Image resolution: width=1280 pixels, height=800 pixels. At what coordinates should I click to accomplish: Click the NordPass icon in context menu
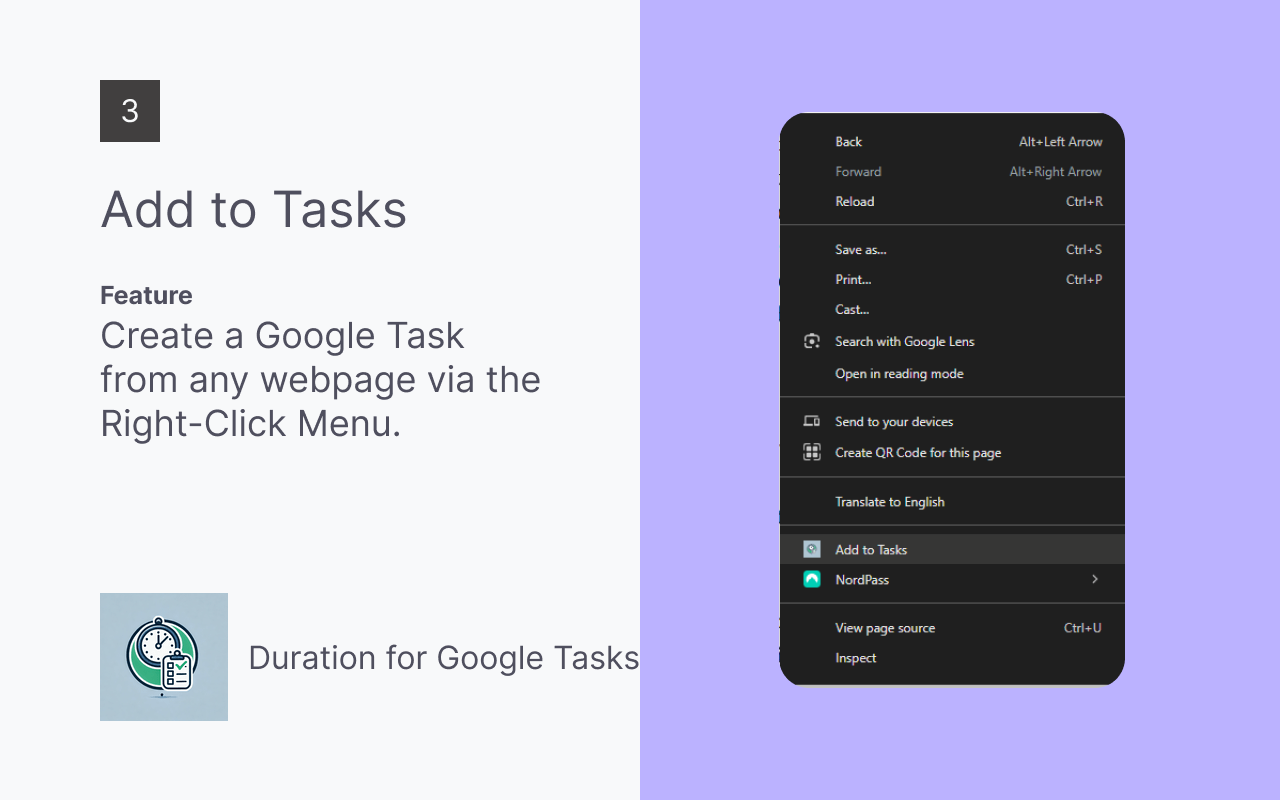[x=812, y=579]
